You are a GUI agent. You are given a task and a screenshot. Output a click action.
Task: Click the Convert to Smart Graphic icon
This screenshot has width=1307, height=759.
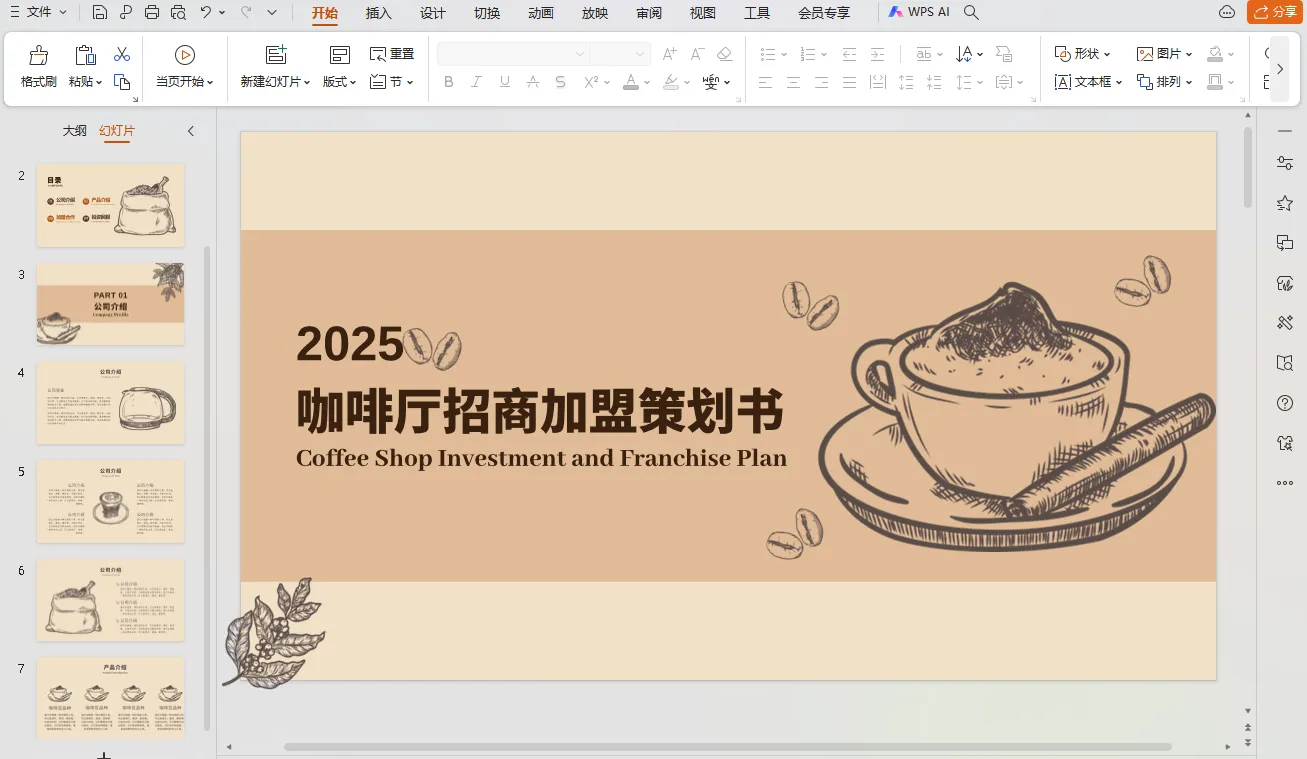point(1004,54)
